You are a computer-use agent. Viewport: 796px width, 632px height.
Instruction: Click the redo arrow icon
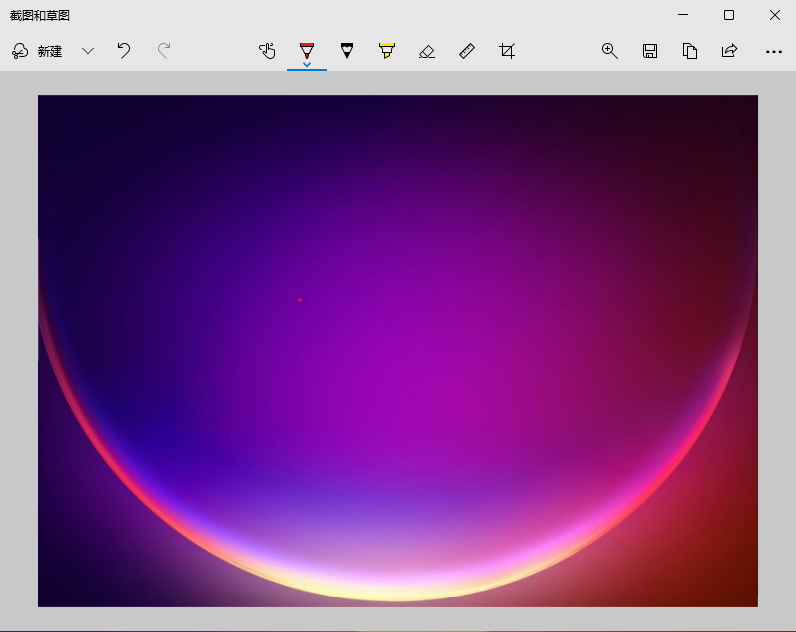click(164, 51)
